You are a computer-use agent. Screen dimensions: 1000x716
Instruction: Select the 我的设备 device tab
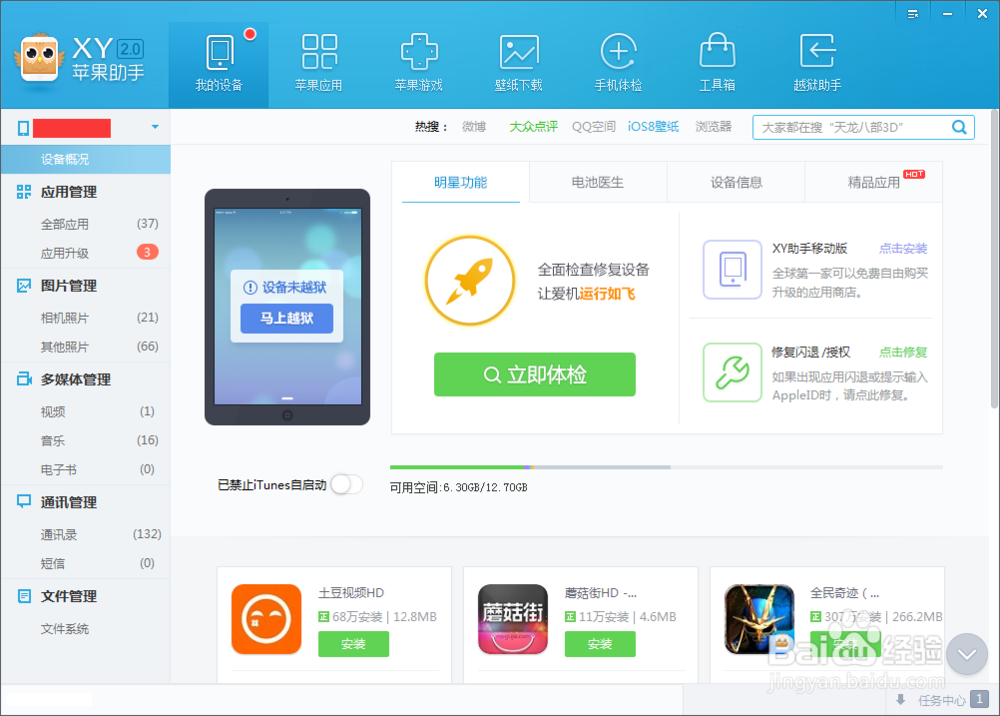click(x=219, y=60)
